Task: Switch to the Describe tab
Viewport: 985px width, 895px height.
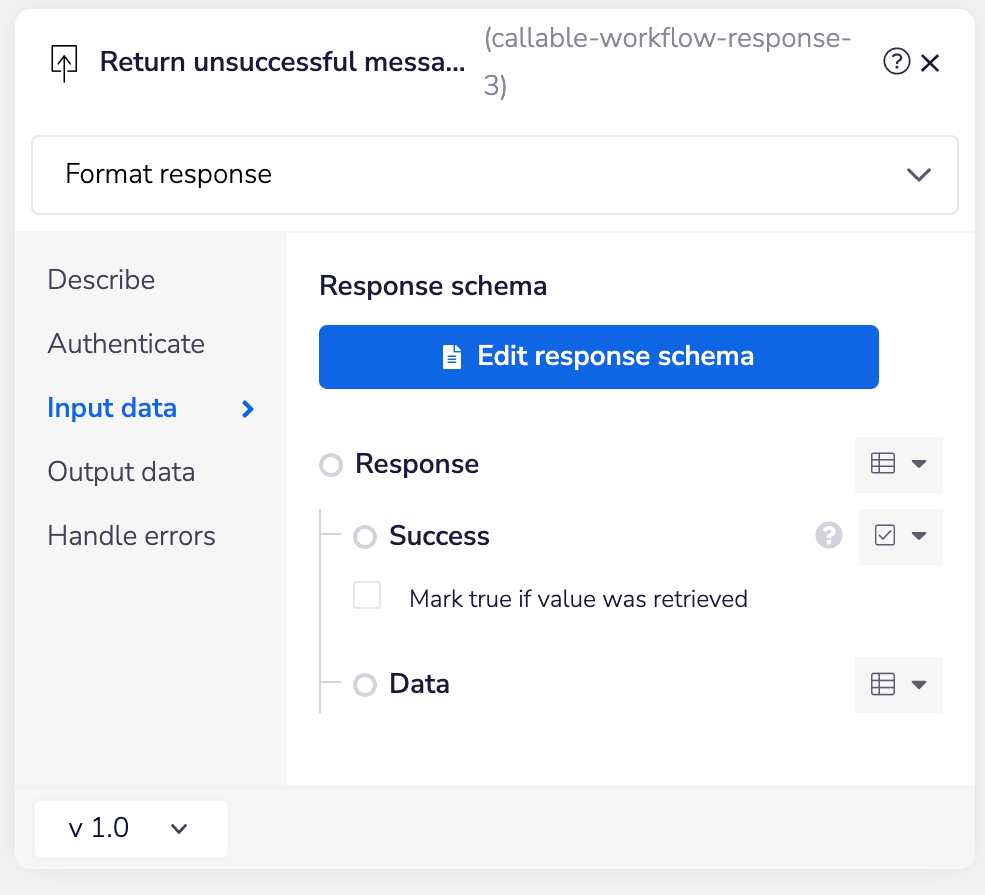Action: point(101,280)
